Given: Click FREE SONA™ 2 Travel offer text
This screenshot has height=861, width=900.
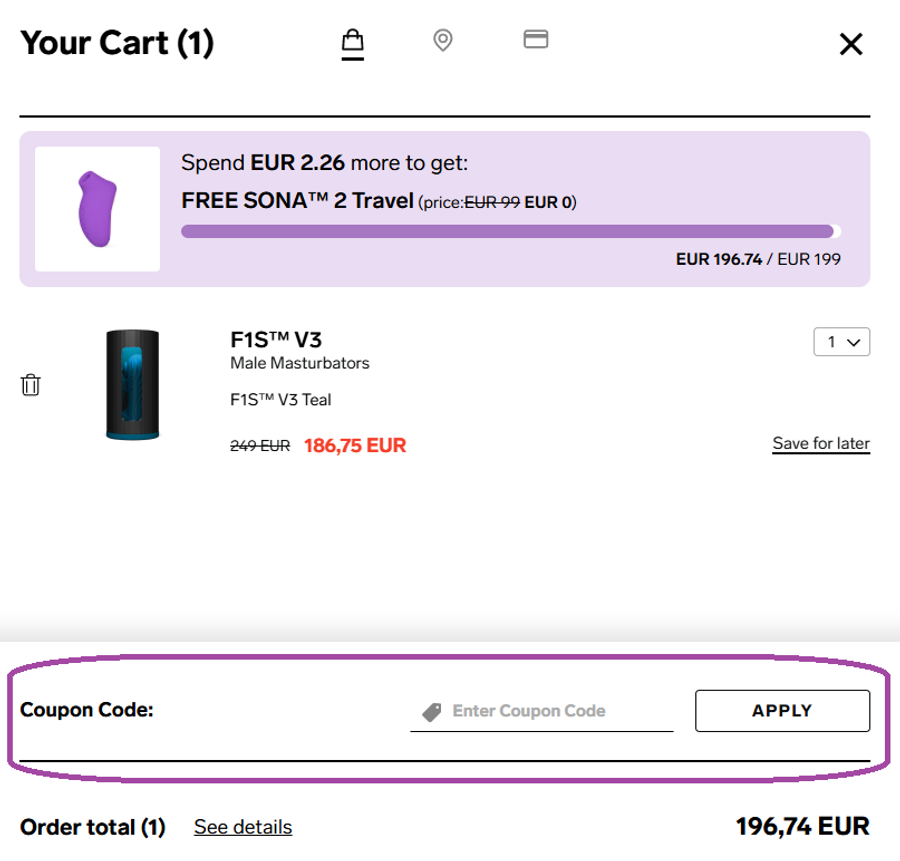Looking at the screenshot, I should 297,201.
